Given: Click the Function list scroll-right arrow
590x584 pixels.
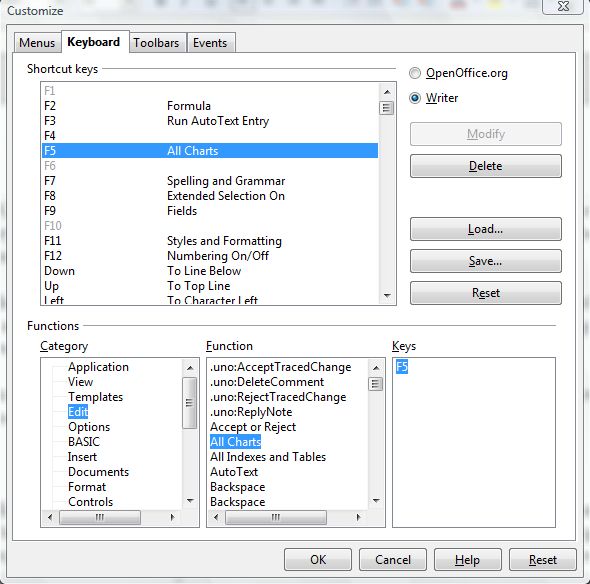Looking at the screenshot, I should pos(358,517).
